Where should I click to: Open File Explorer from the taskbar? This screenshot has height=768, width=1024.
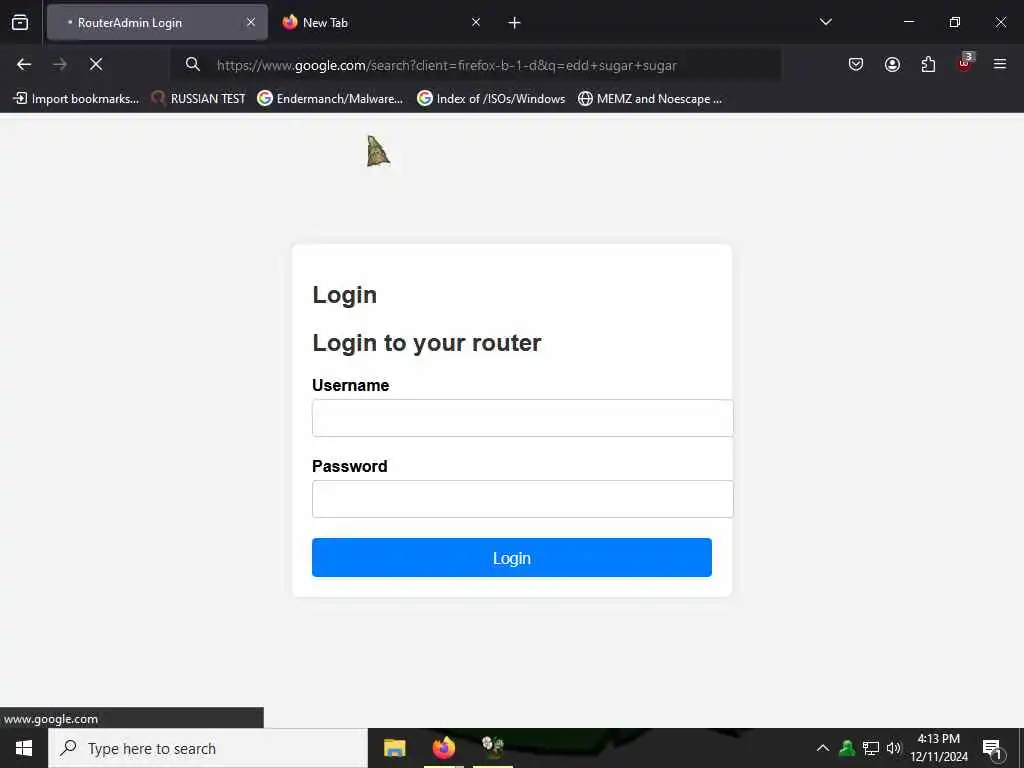click(x=394, y=748)
